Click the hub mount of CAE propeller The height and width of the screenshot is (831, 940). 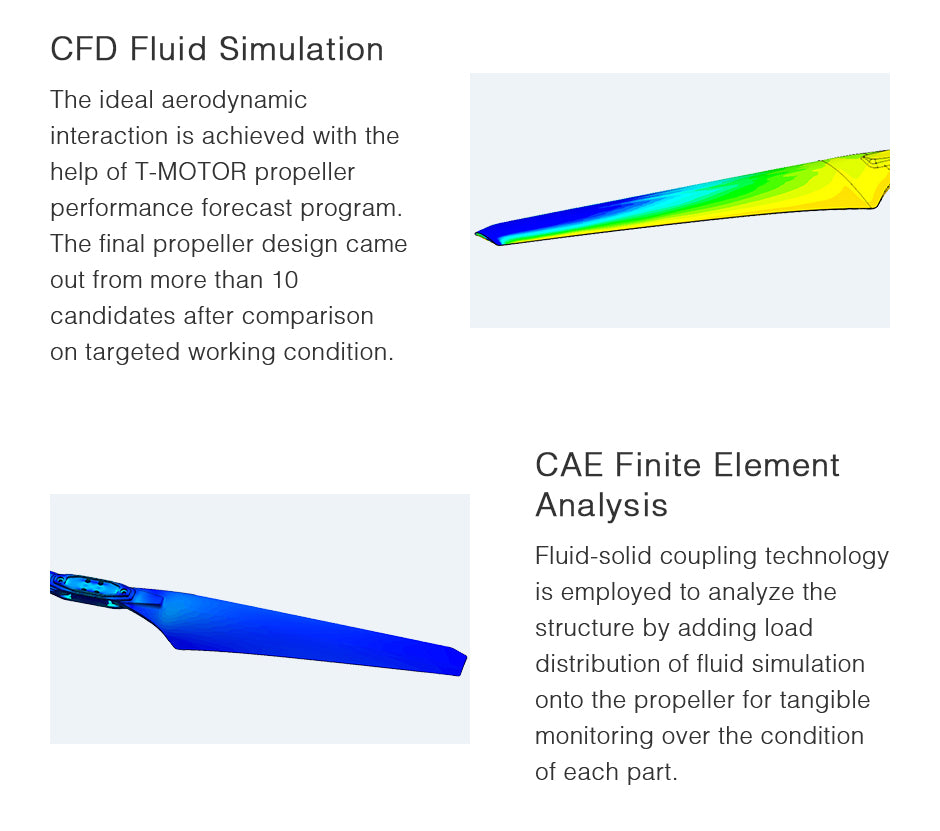(90, 588)
